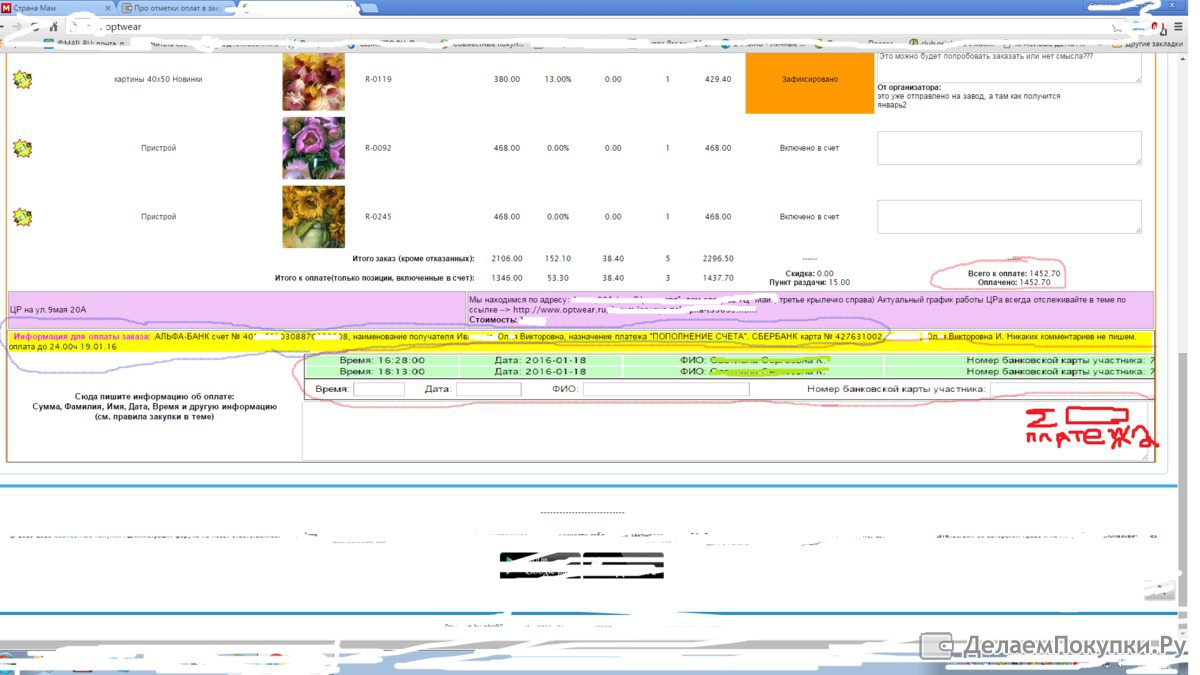1200x675 pixels.
Task: Click the R-0245 article code
Action: click(379, 217)
